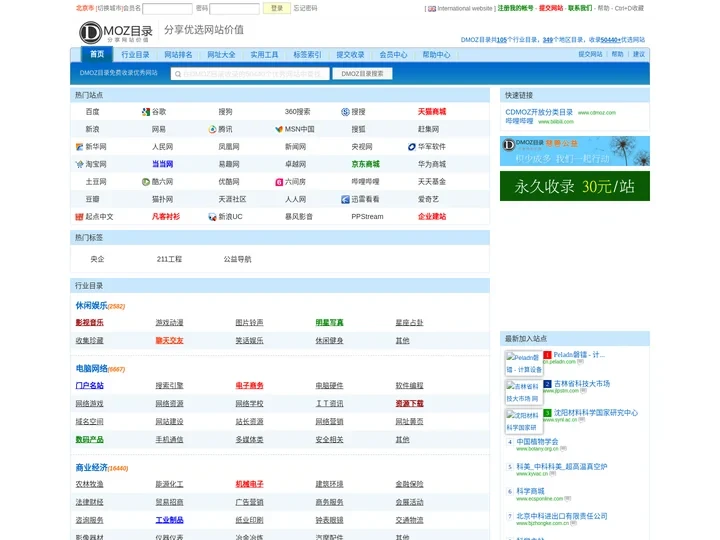
Task: Open CDMOZ开放分类目录 quick link
Action: (x=539, y=112)
